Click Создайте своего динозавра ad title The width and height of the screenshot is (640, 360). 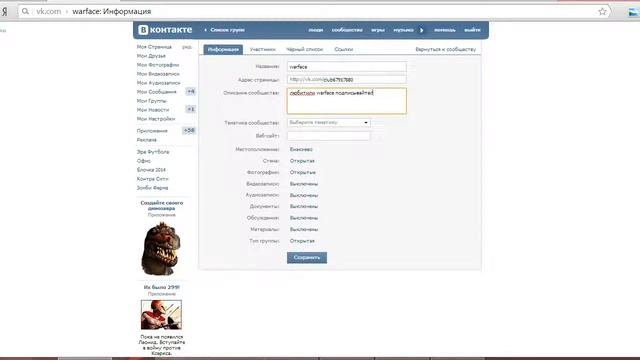[x=162, y=205]
